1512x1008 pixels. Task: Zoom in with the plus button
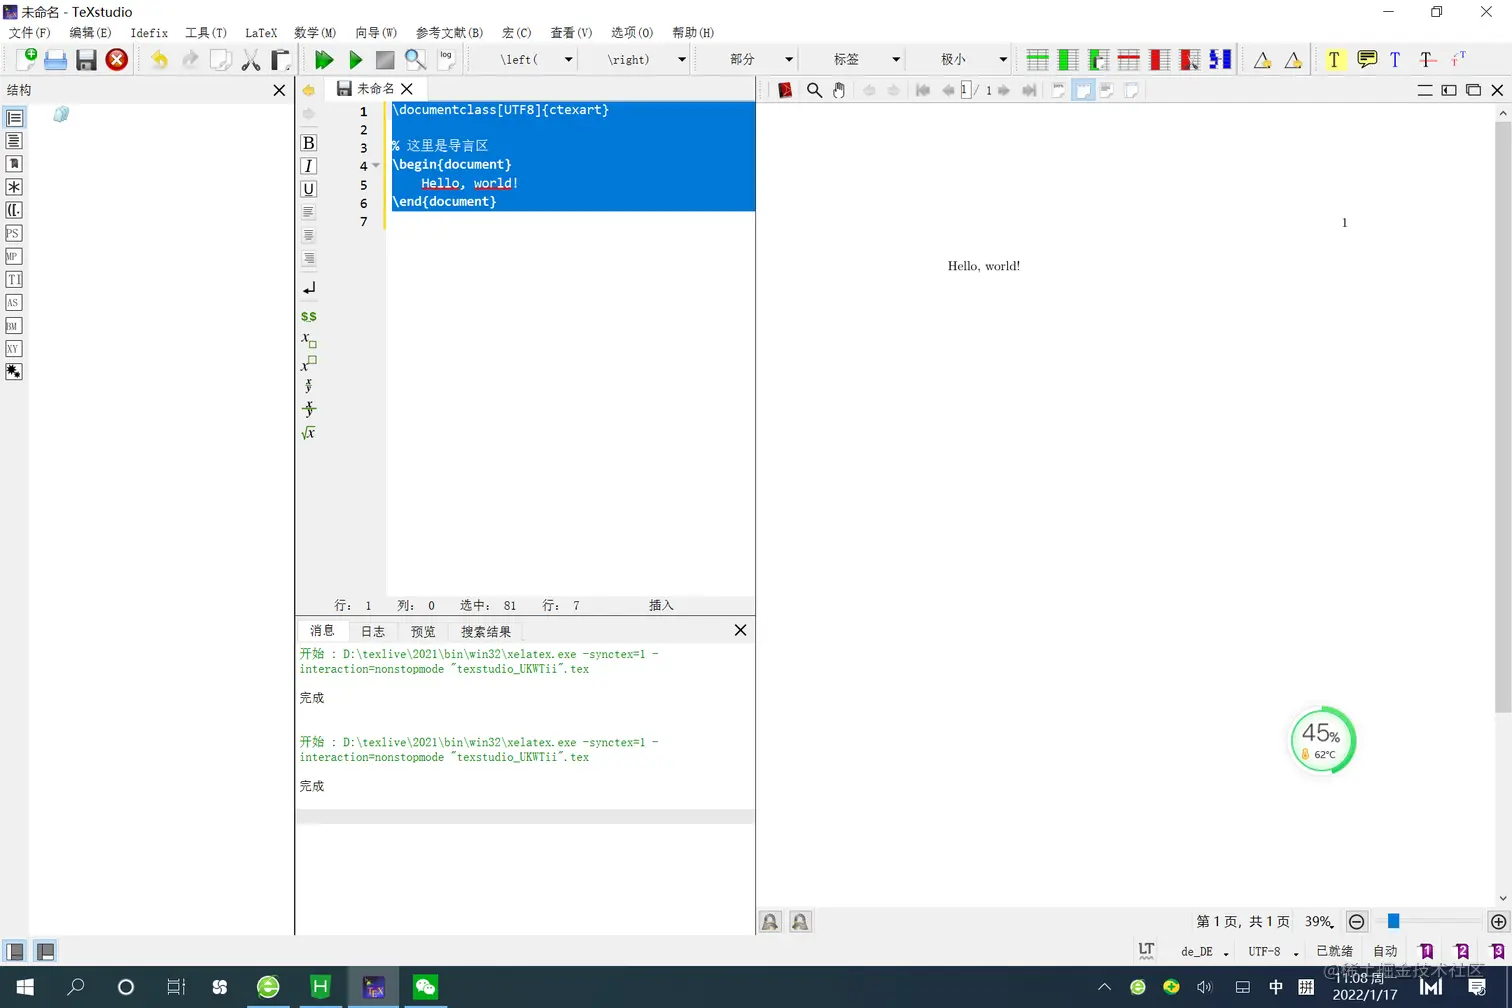(x=1498, y=922)
